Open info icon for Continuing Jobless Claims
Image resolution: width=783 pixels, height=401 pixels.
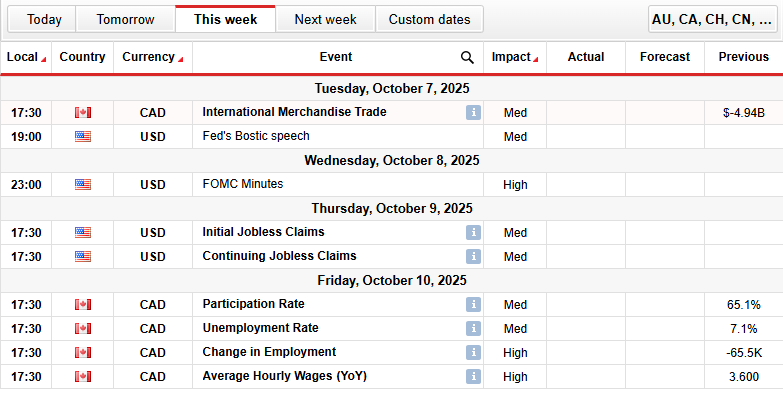[473, 257]
